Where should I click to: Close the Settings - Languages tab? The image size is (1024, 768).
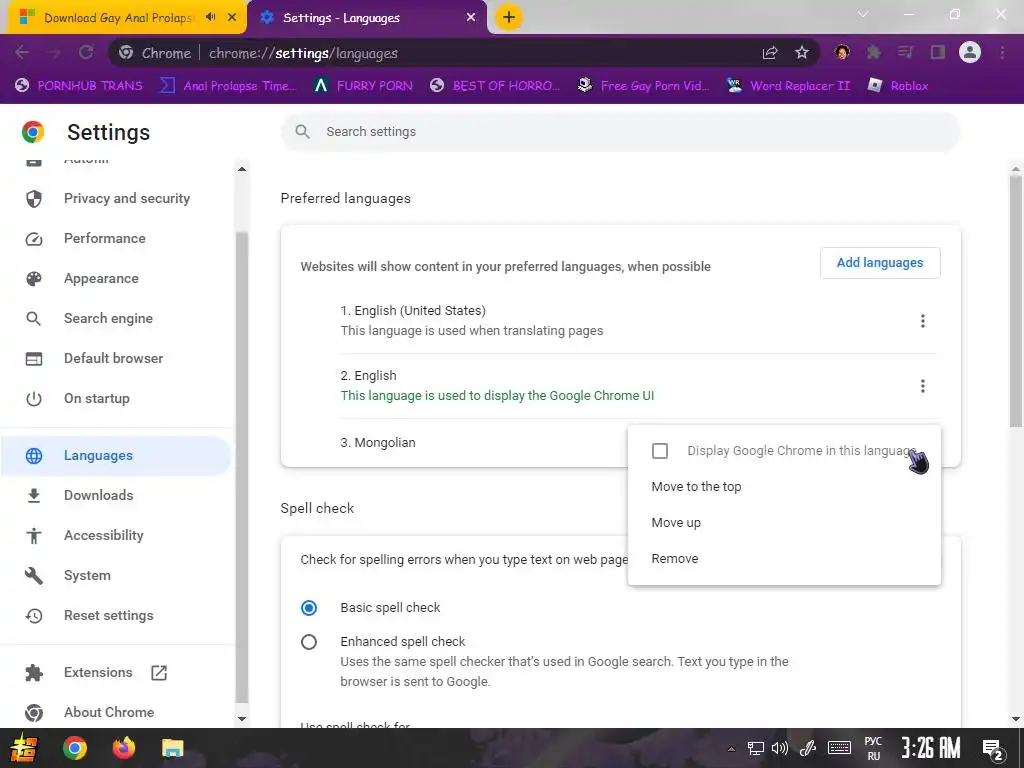[471, 18]
